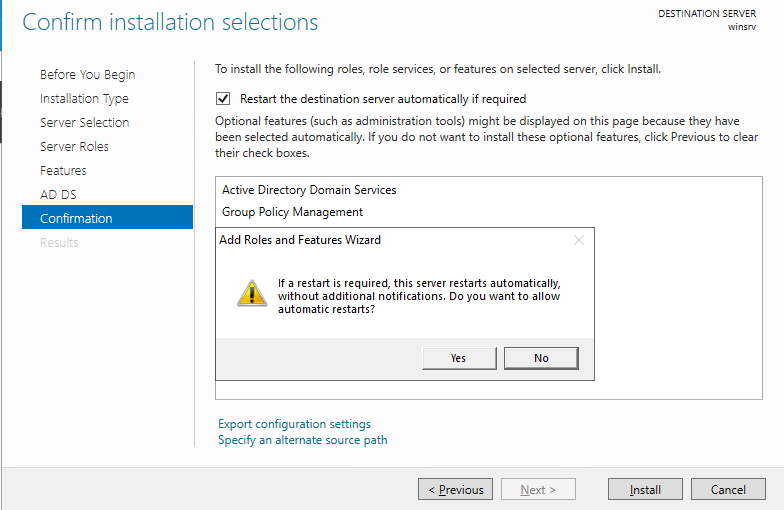This screenshot has width=784, height=510.
Task: Click Specify an alternate source path link
Action: point(302,440)
